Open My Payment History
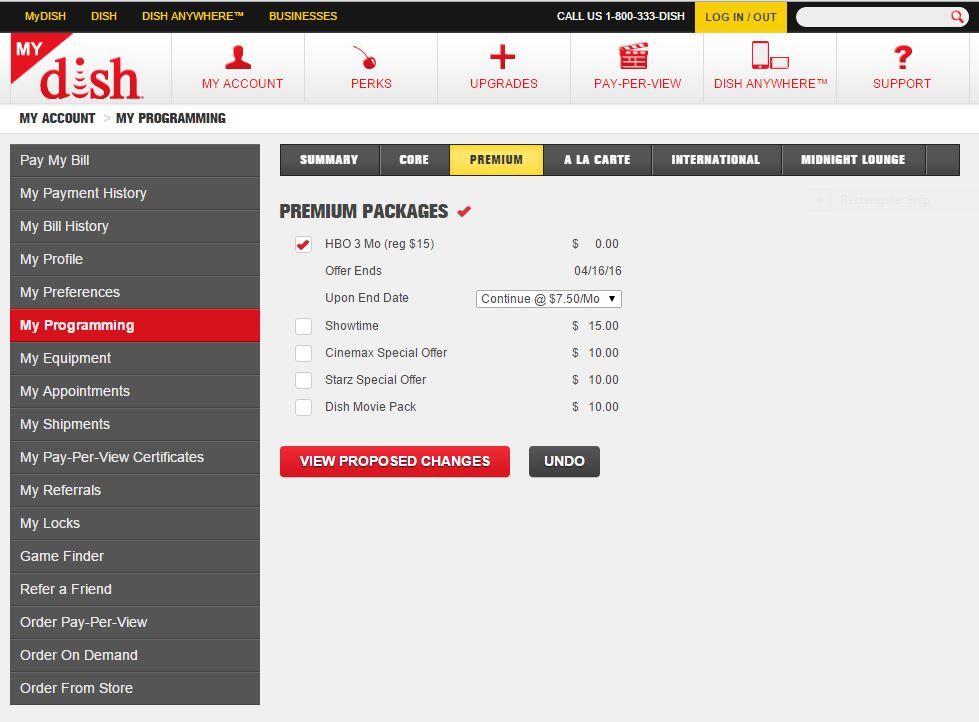The height and width of the screenshot is (722, 979). click(135, 194)
